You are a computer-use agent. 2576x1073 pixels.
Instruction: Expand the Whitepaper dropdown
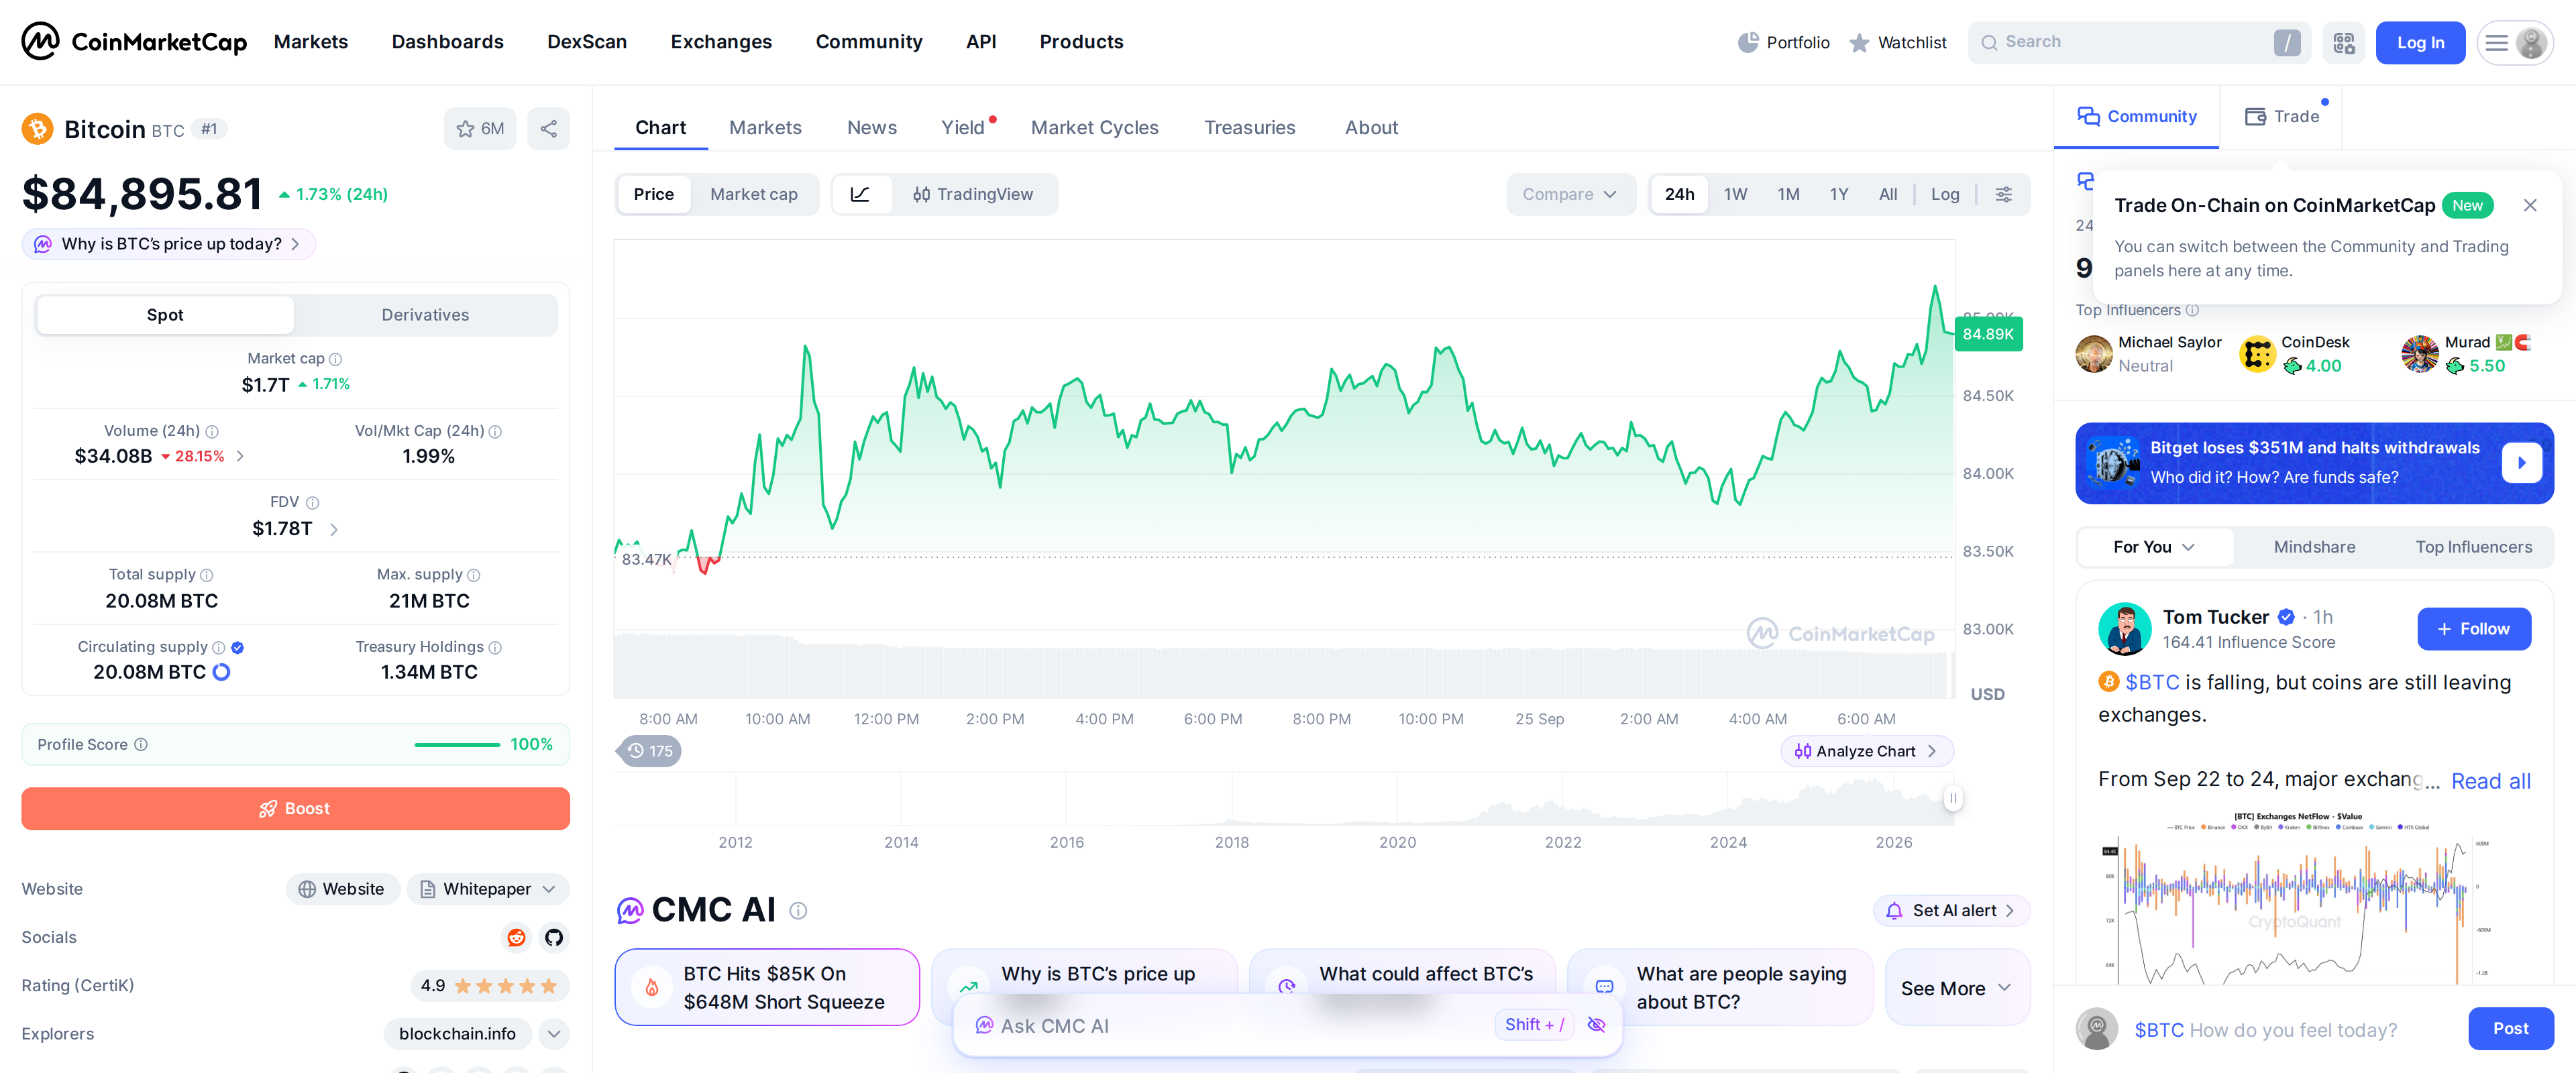pos(487,889)
